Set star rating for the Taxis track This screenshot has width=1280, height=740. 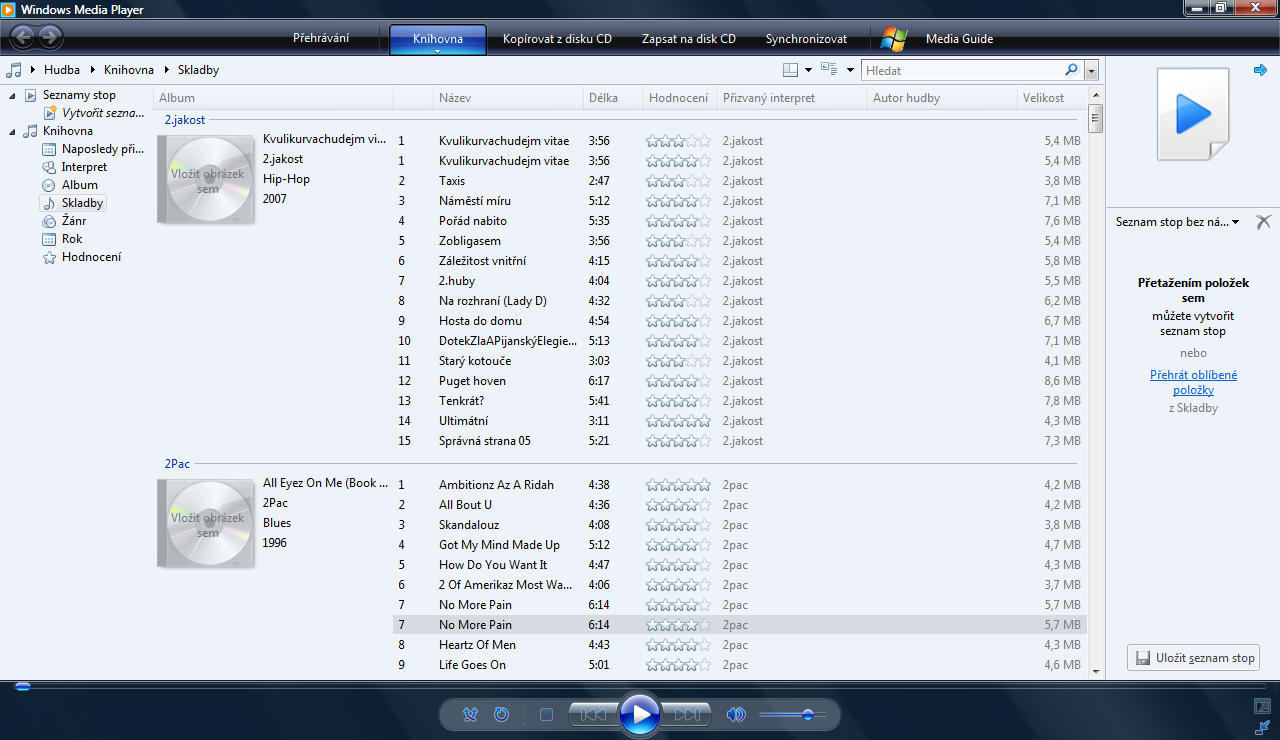click(678, 181)
